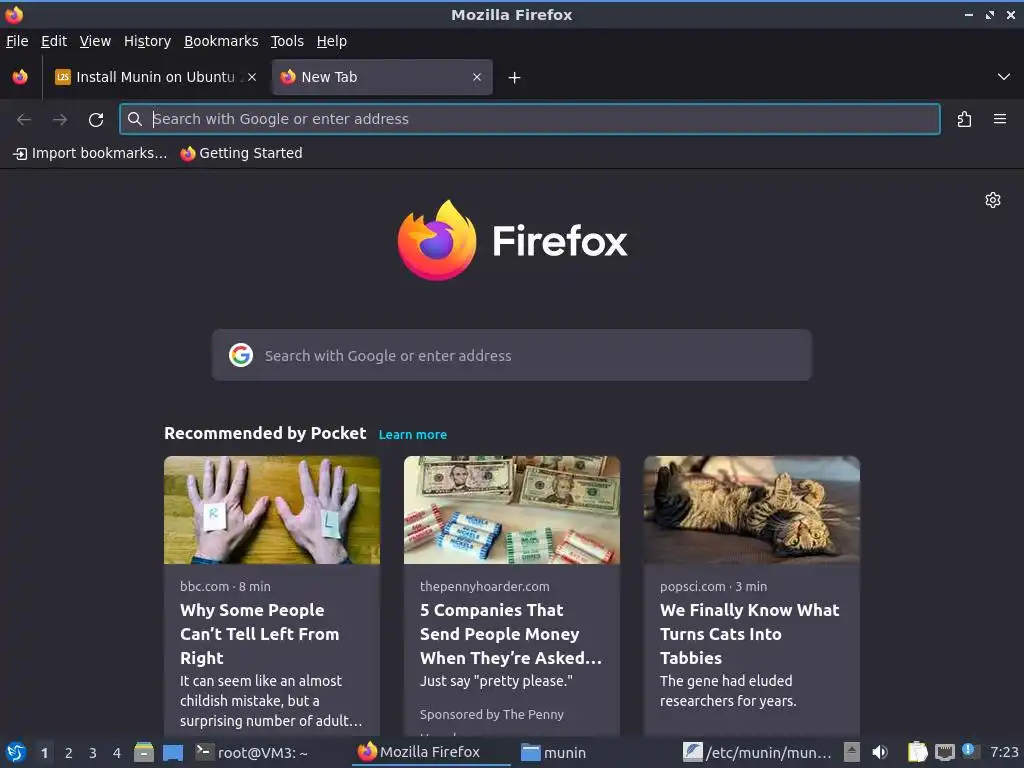Image resolution: width=1024 pixels, height=768 pixels.
Task: Open the Edit menu
Action: click(x=54, y=41)
